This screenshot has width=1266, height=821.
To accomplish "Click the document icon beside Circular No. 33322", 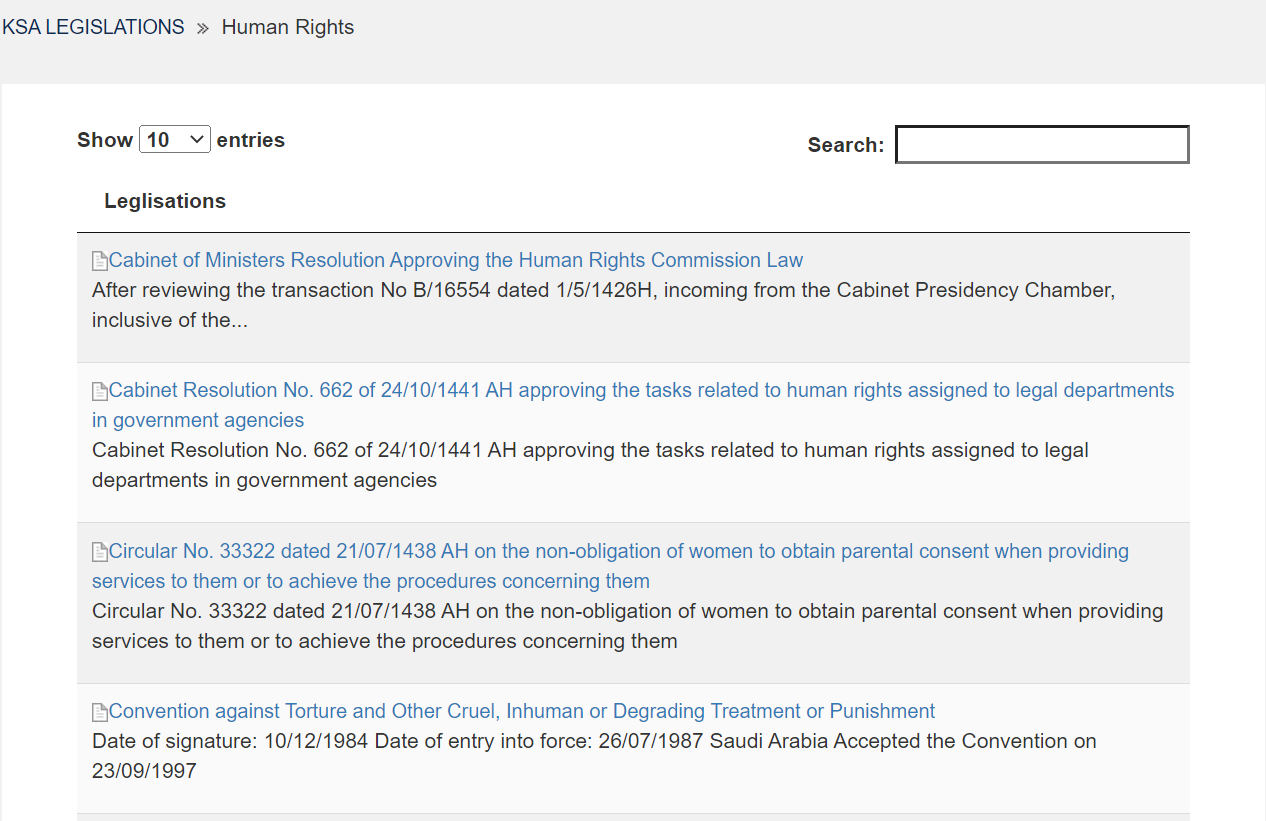I will 99,551.
